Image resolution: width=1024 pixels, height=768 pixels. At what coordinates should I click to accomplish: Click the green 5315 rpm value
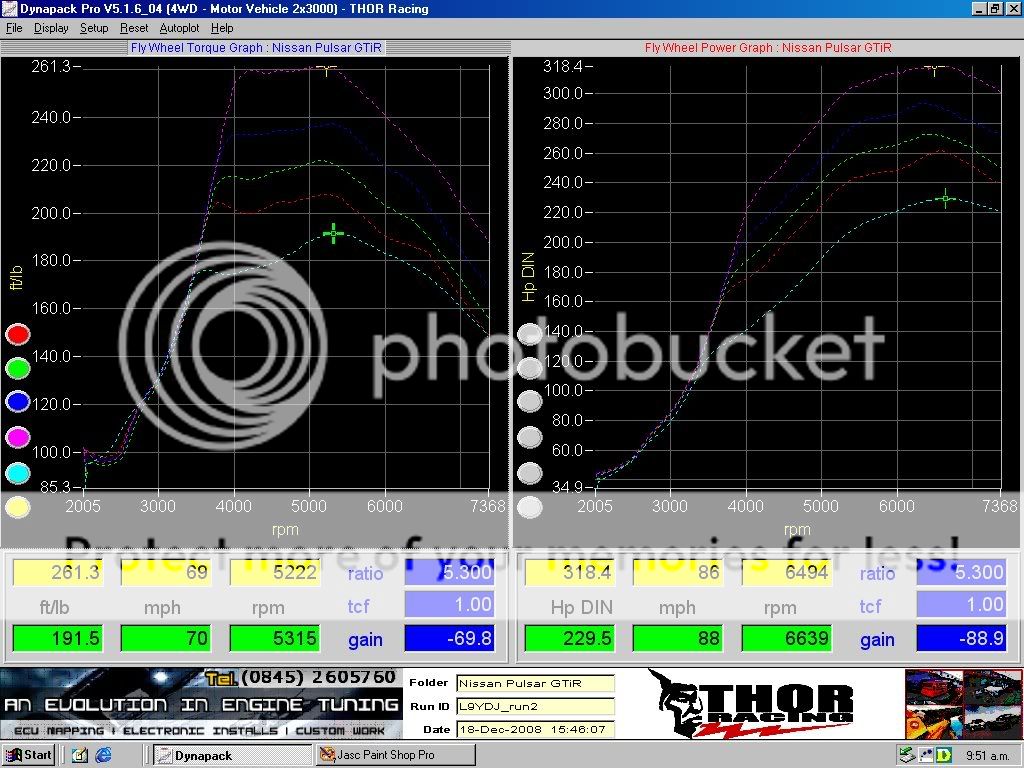click(x=276, y=638)
